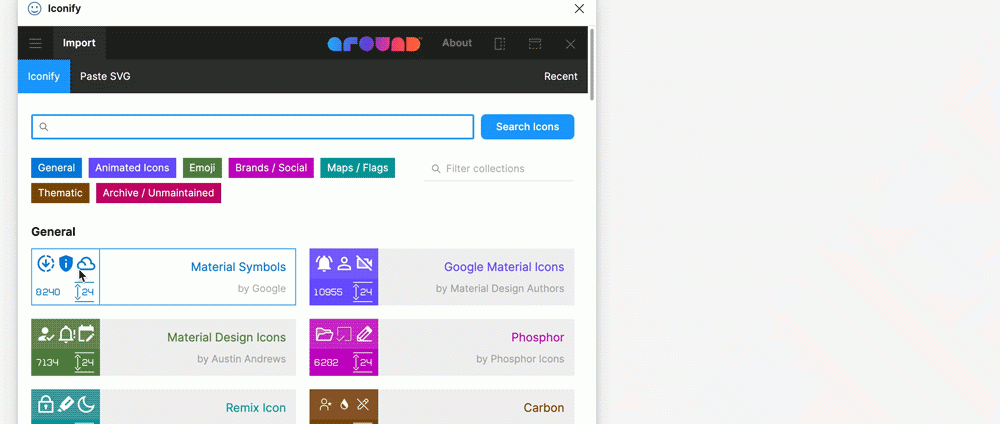Screen dimensions: 1000x424
Task: Click the Around logo banner
Action: coord(374,43)
